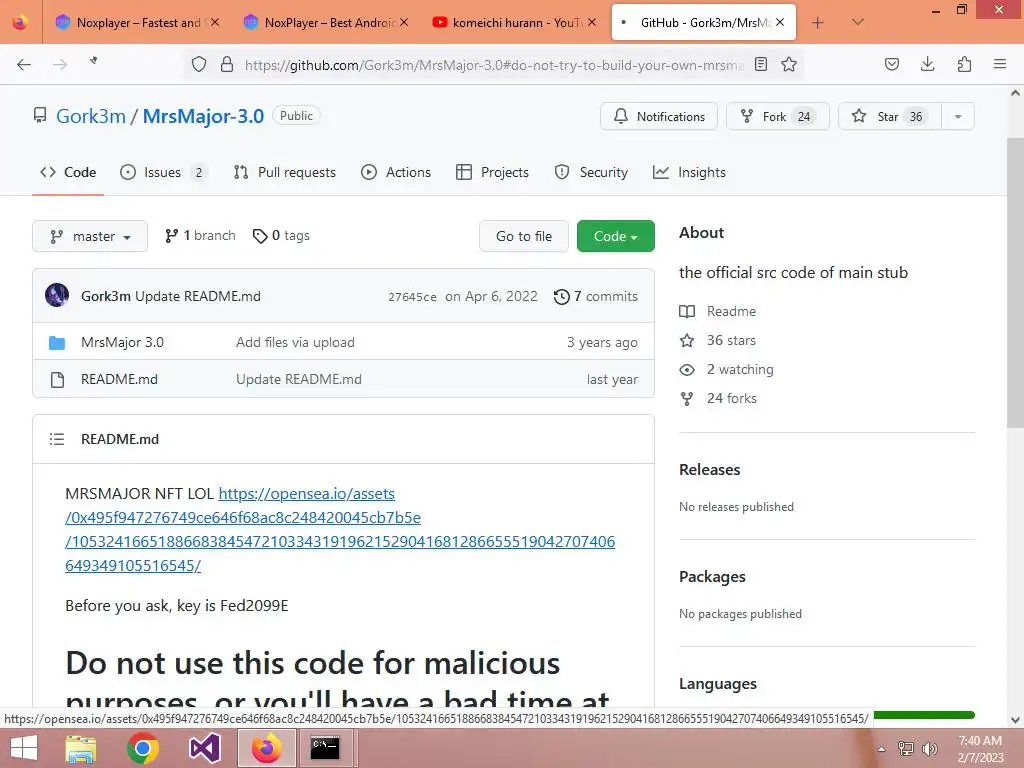Open Releases heading link
1024x768 pixels.
pyautogui.click(x=709, y=470)
